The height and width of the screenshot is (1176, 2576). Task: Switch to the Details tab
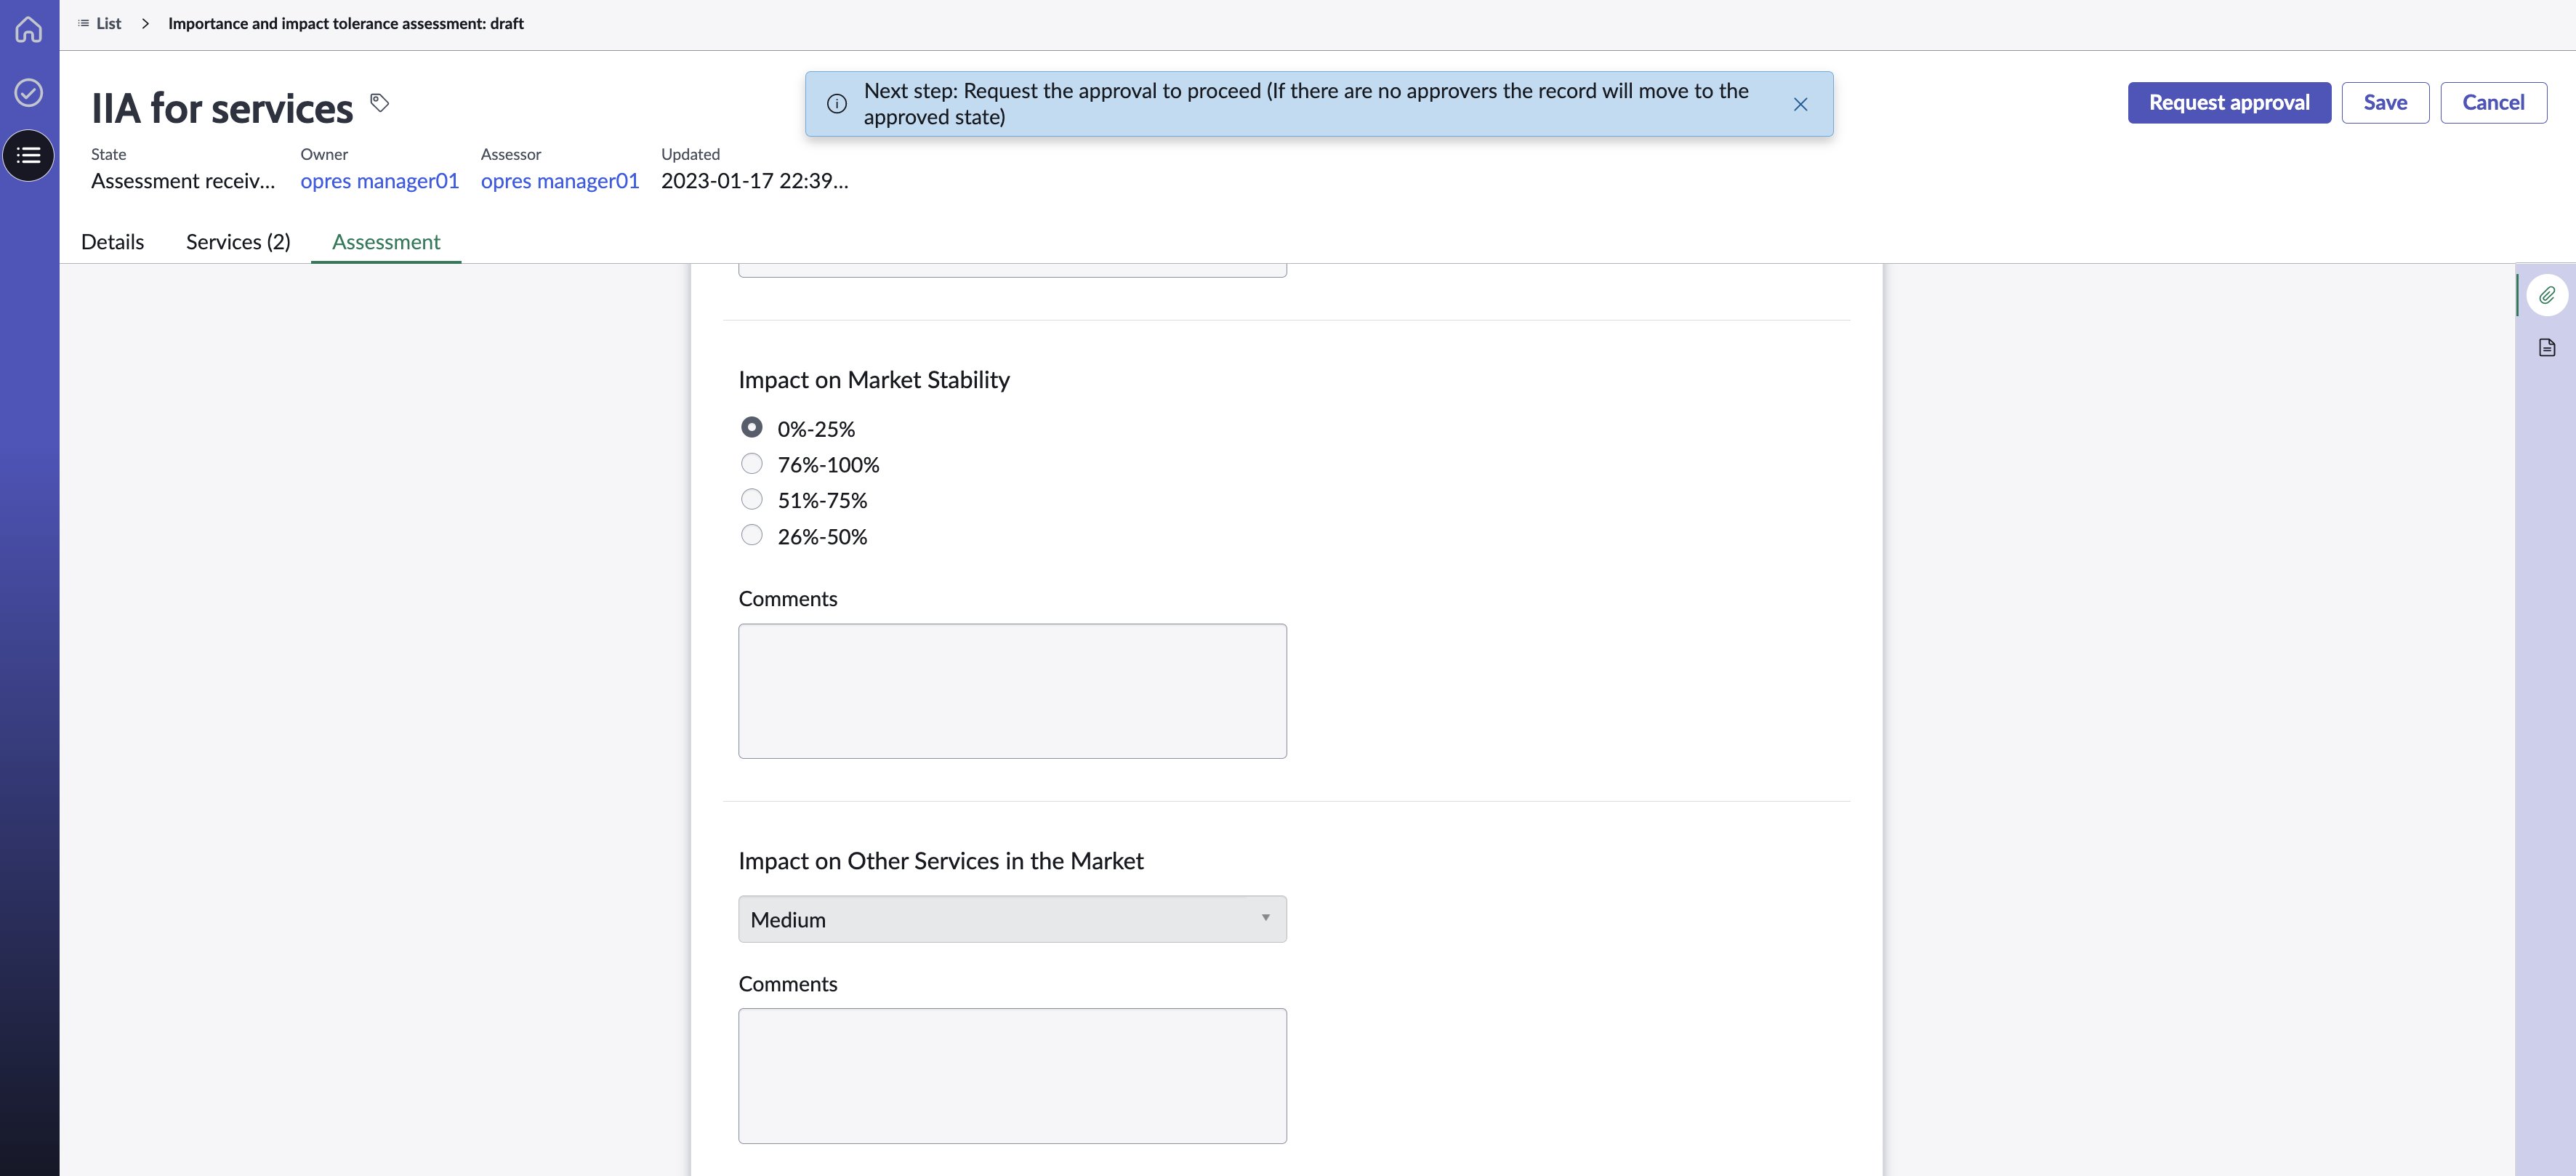coord(112,242)
